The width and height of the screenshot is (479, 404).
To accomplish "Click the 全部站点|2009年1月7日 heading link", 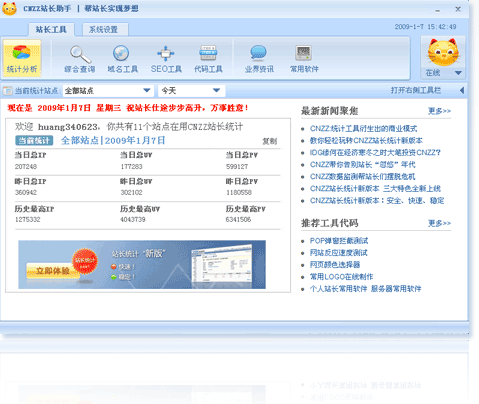I will tap(113, 140).
